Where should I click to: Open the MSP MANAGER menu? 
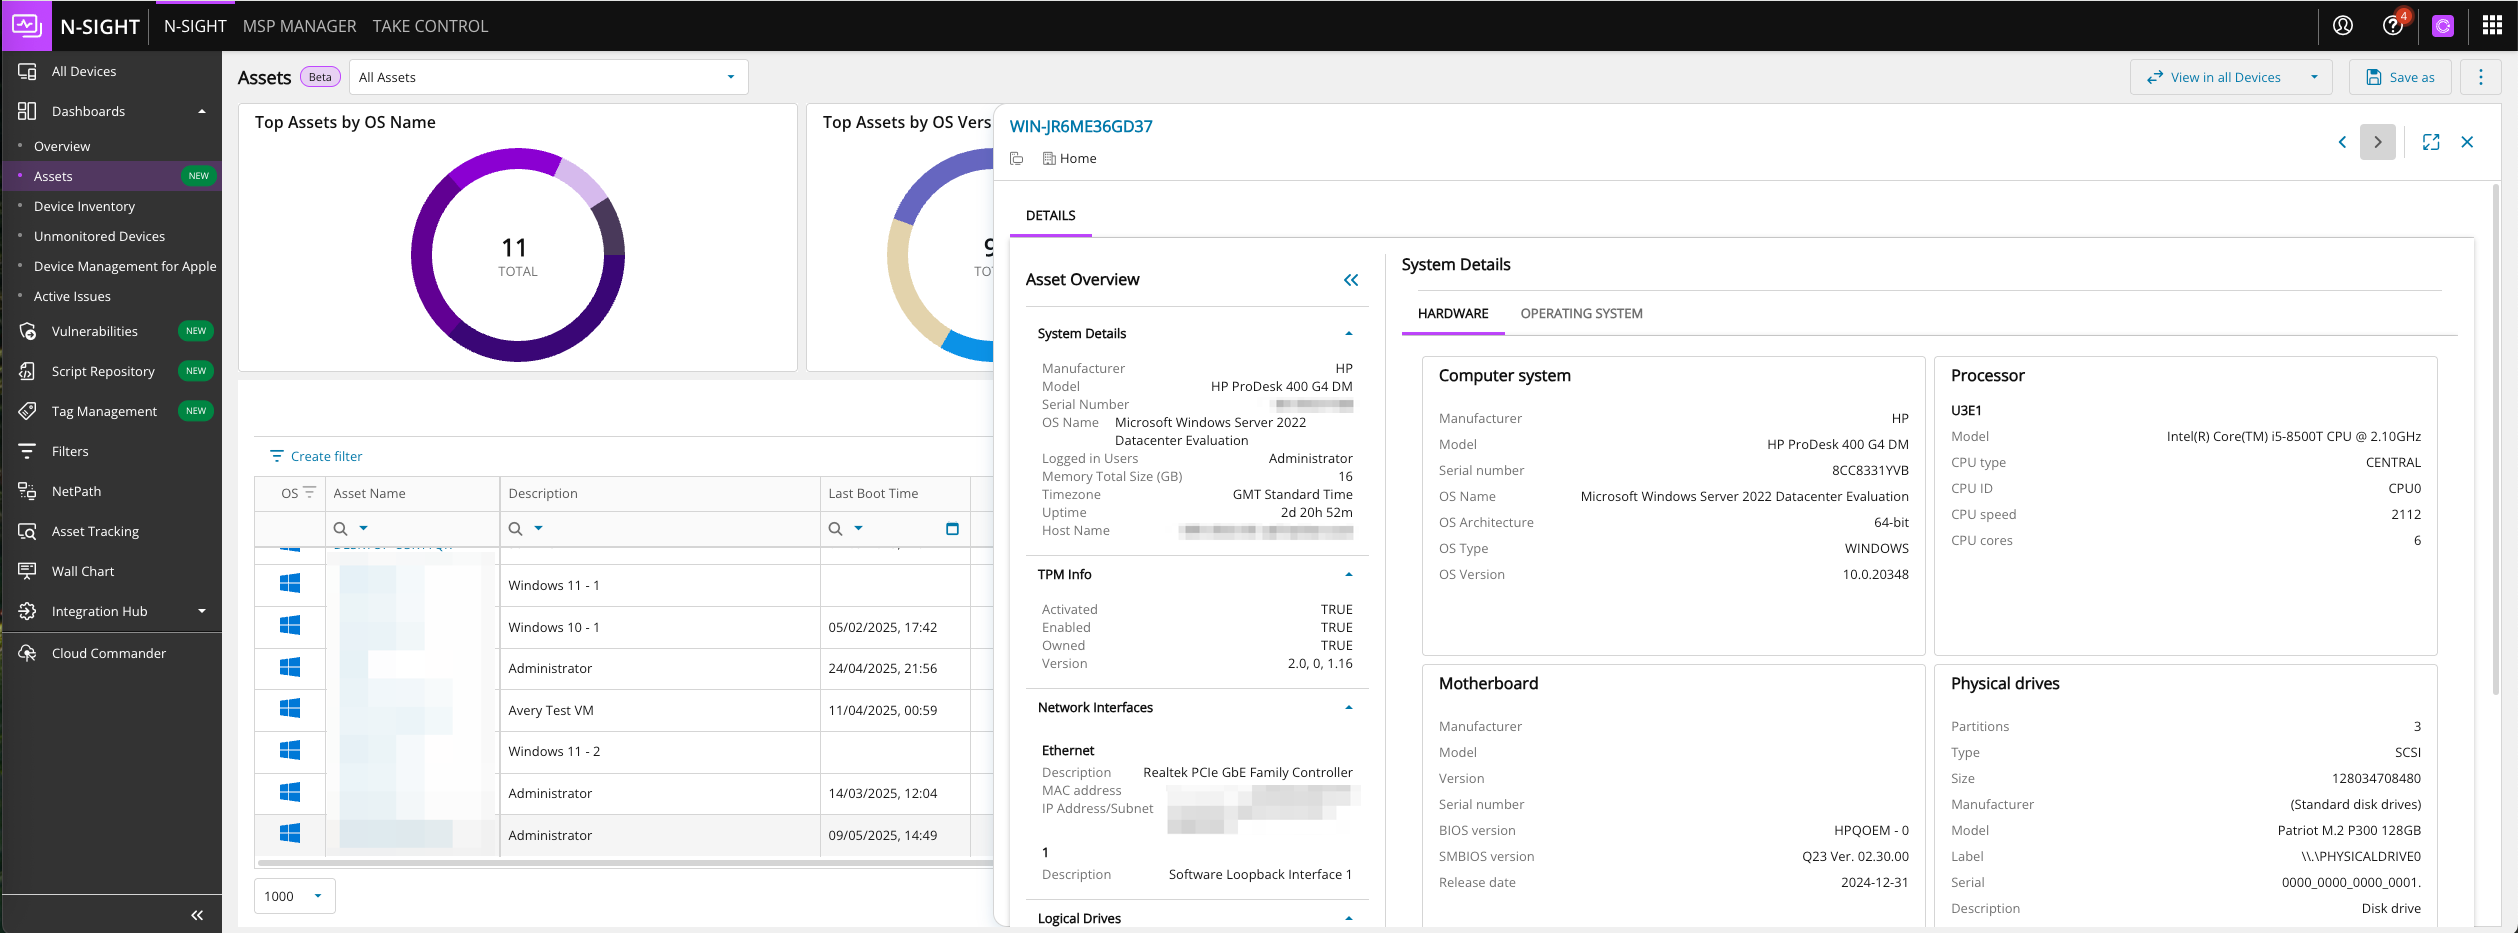(x=299, y=25)
